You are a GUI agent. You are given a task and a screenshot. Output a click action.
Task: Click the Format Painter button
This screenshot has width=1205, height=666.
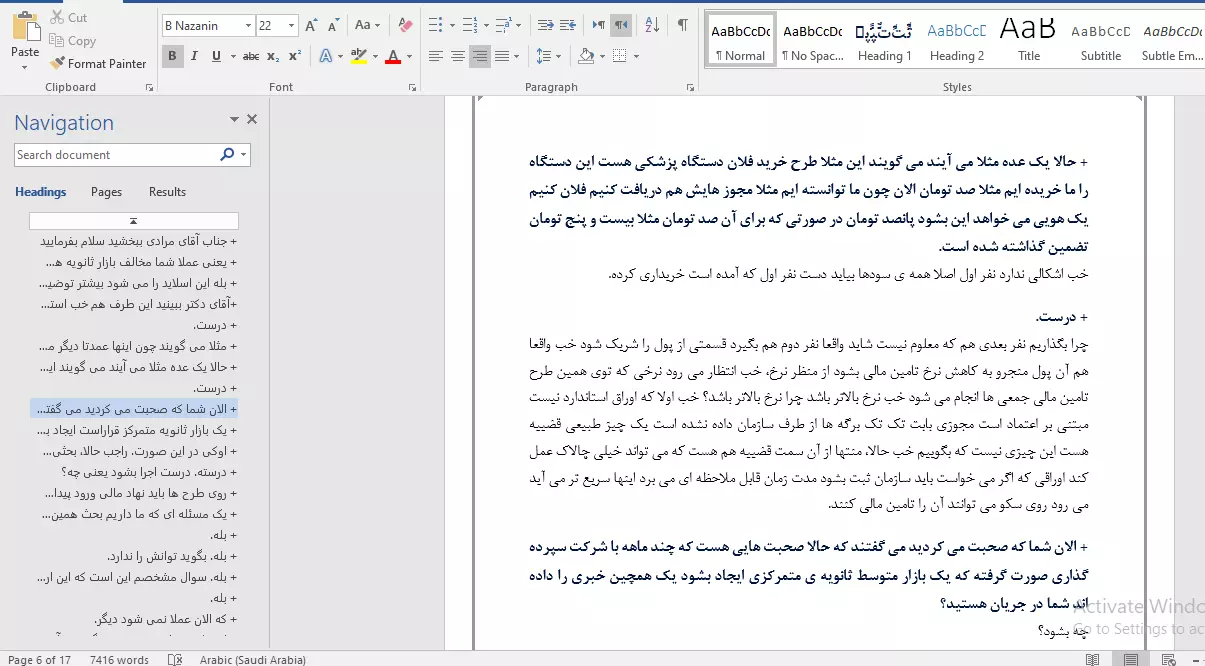tap(98, 63)
